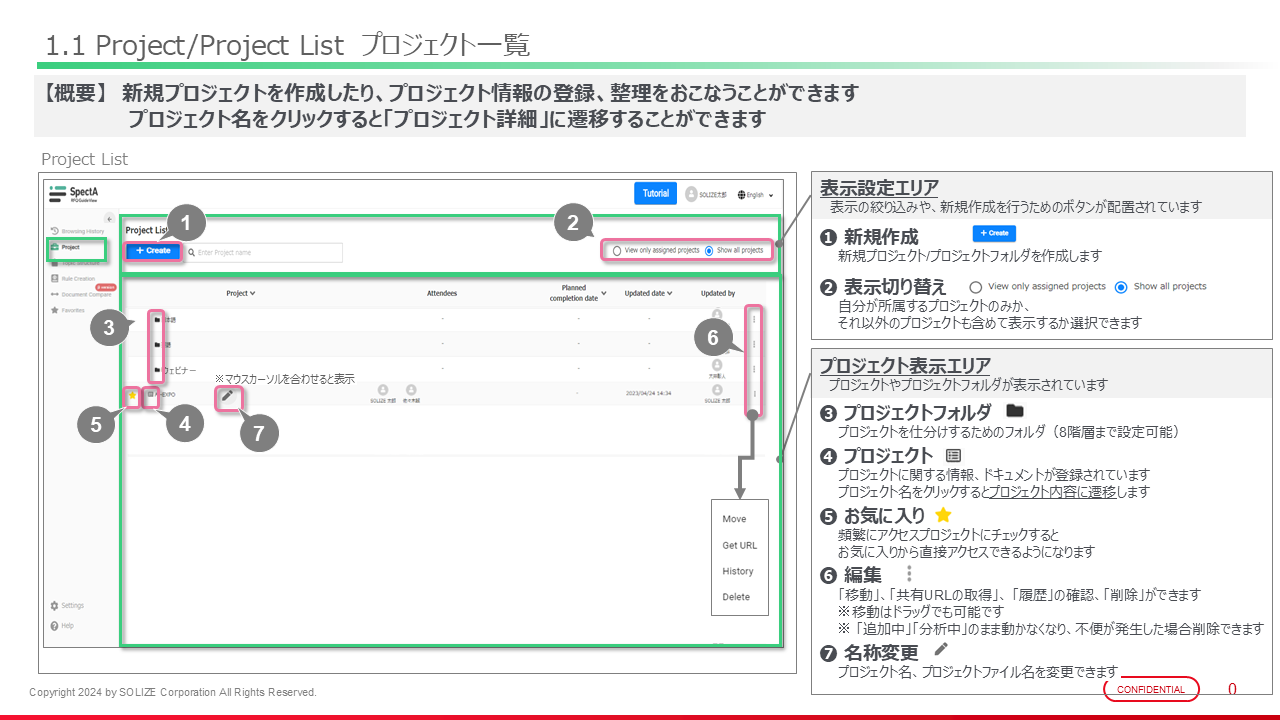Choose Move from the context menu
The image size is (1280, 720).
(734, 519)
